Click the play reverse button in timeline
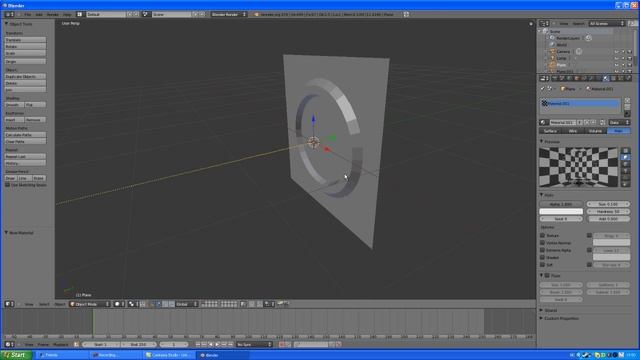The image size is (640, 360). pos(211,344)
